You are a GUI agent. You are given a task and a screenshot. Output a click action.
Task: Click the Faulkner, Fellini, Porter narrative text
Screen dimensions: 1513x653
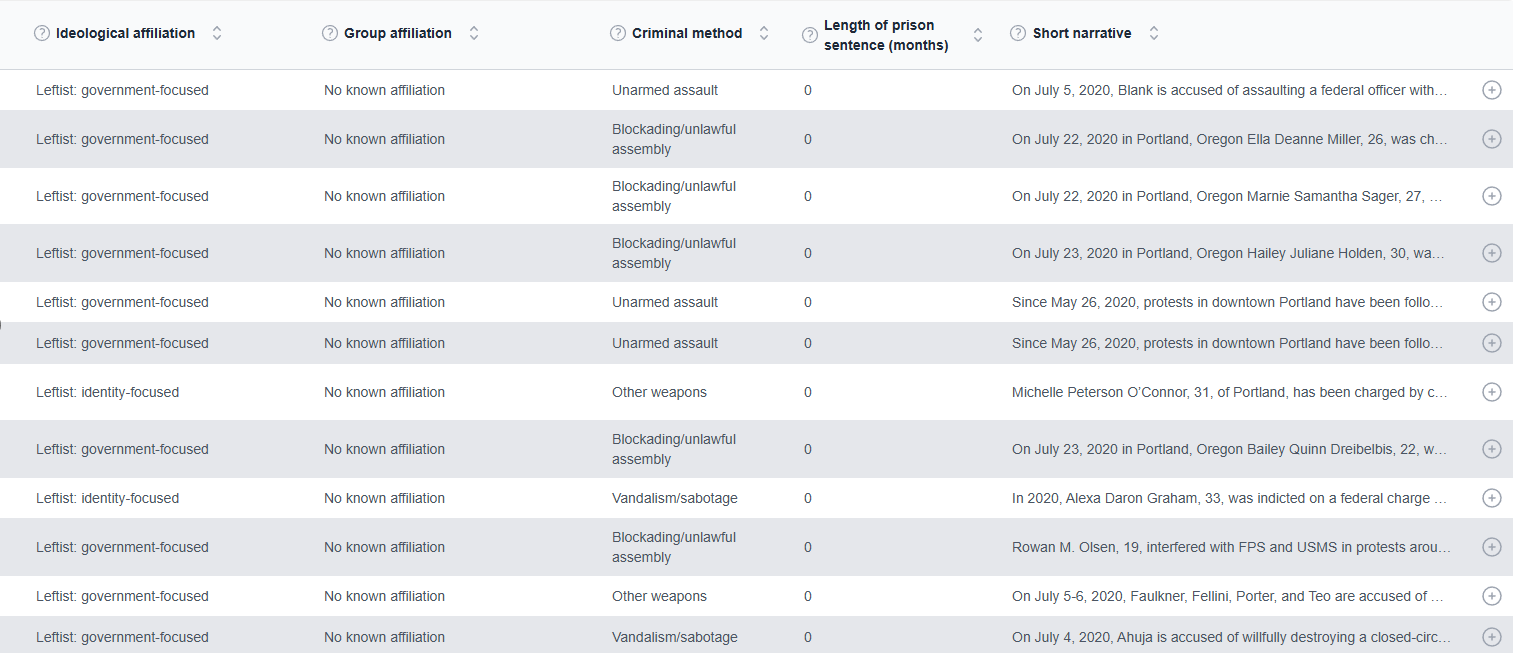tap(1229, 596)
